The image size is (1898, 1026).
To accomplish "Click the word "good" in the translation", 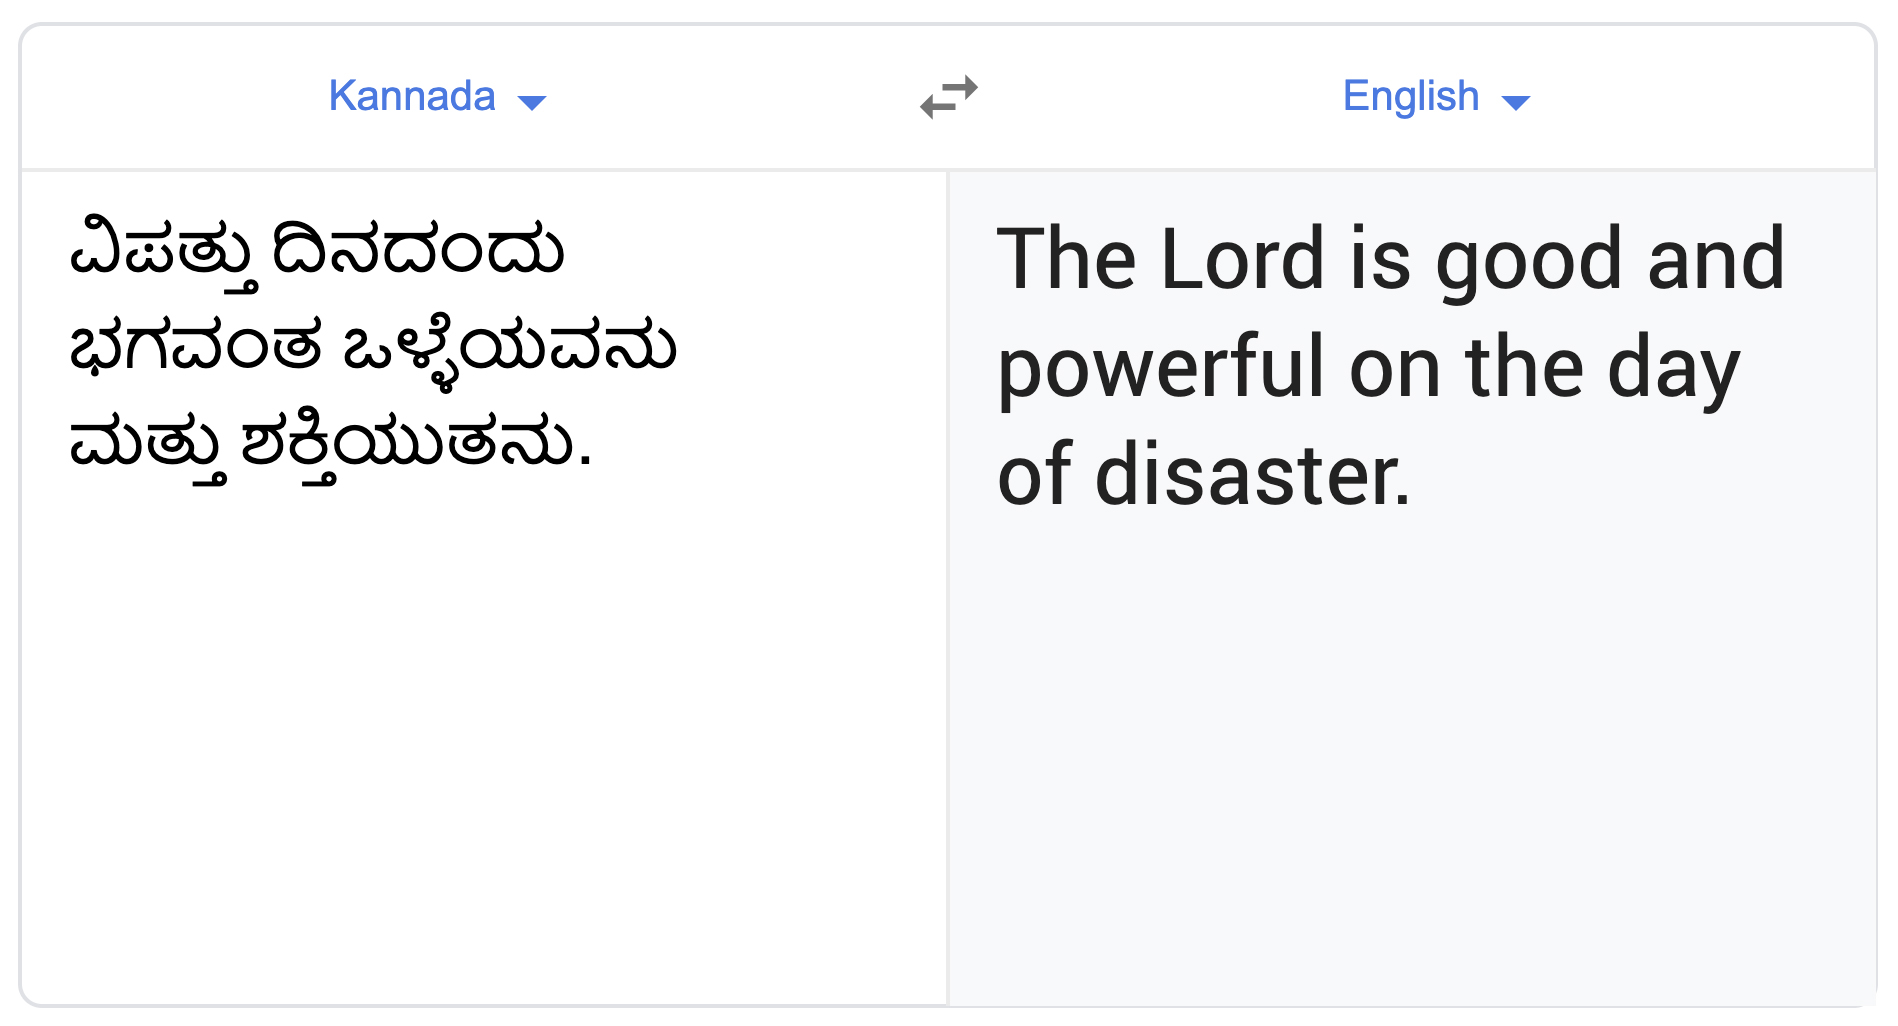I will (1530, 261).
